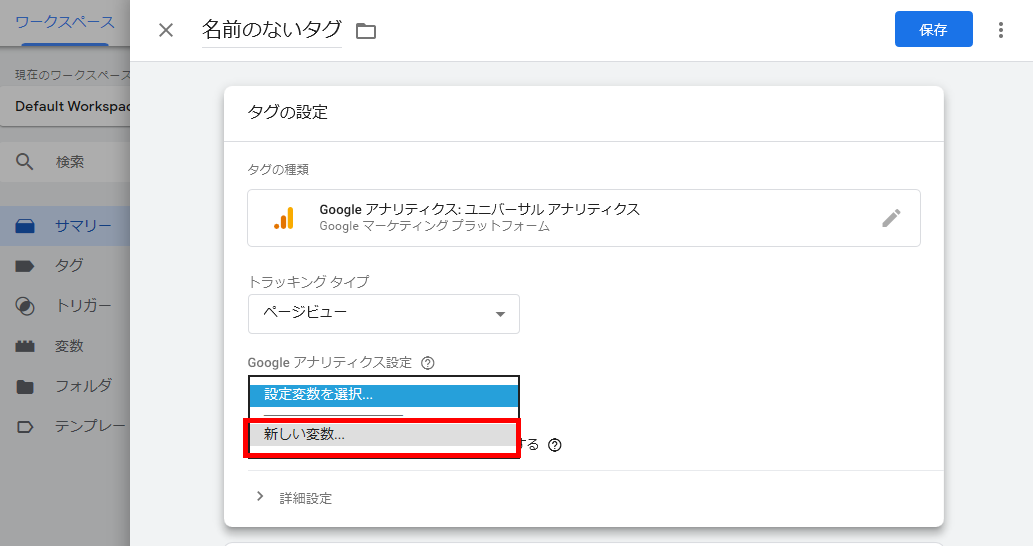Select 設定変数を選択... option in the list
This screenshot has height=546, width=1033.
click(383, 395)
